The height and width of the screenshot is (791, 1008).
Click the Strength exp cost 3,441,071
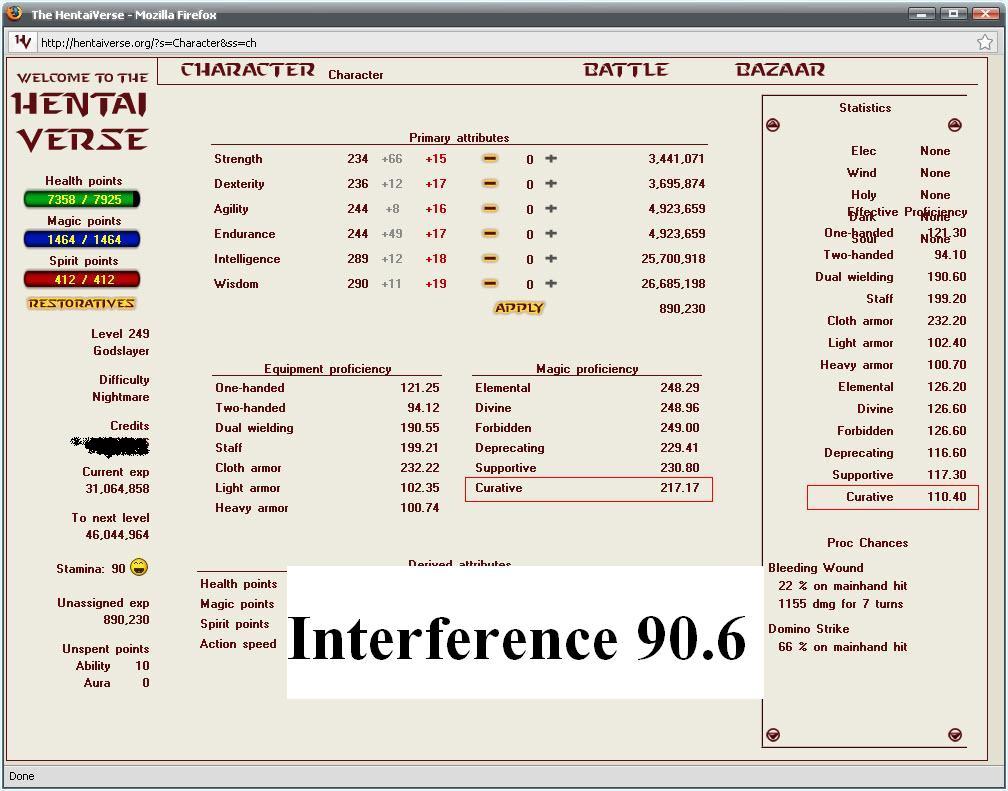pyautogui.click(x=676, y=159)
